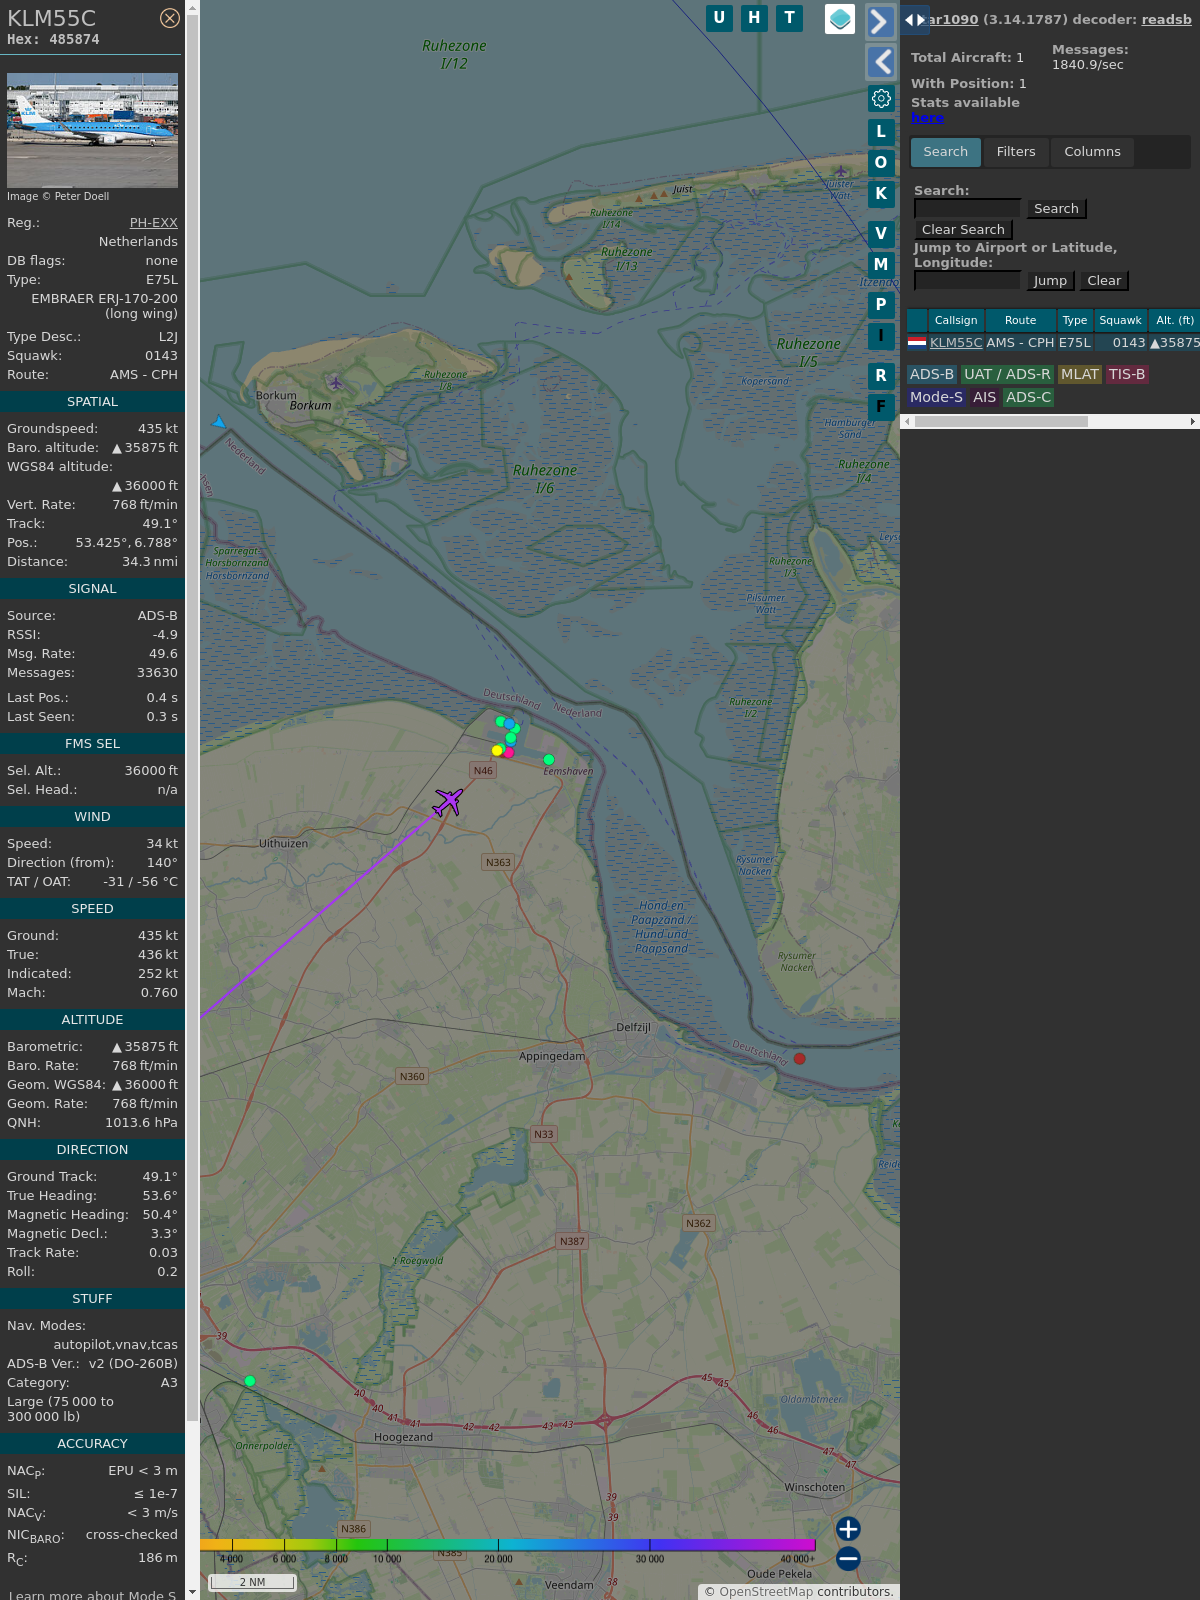Zoom in with the plus button
Screen dimensions: 1200x1600
pos(848,1529)
